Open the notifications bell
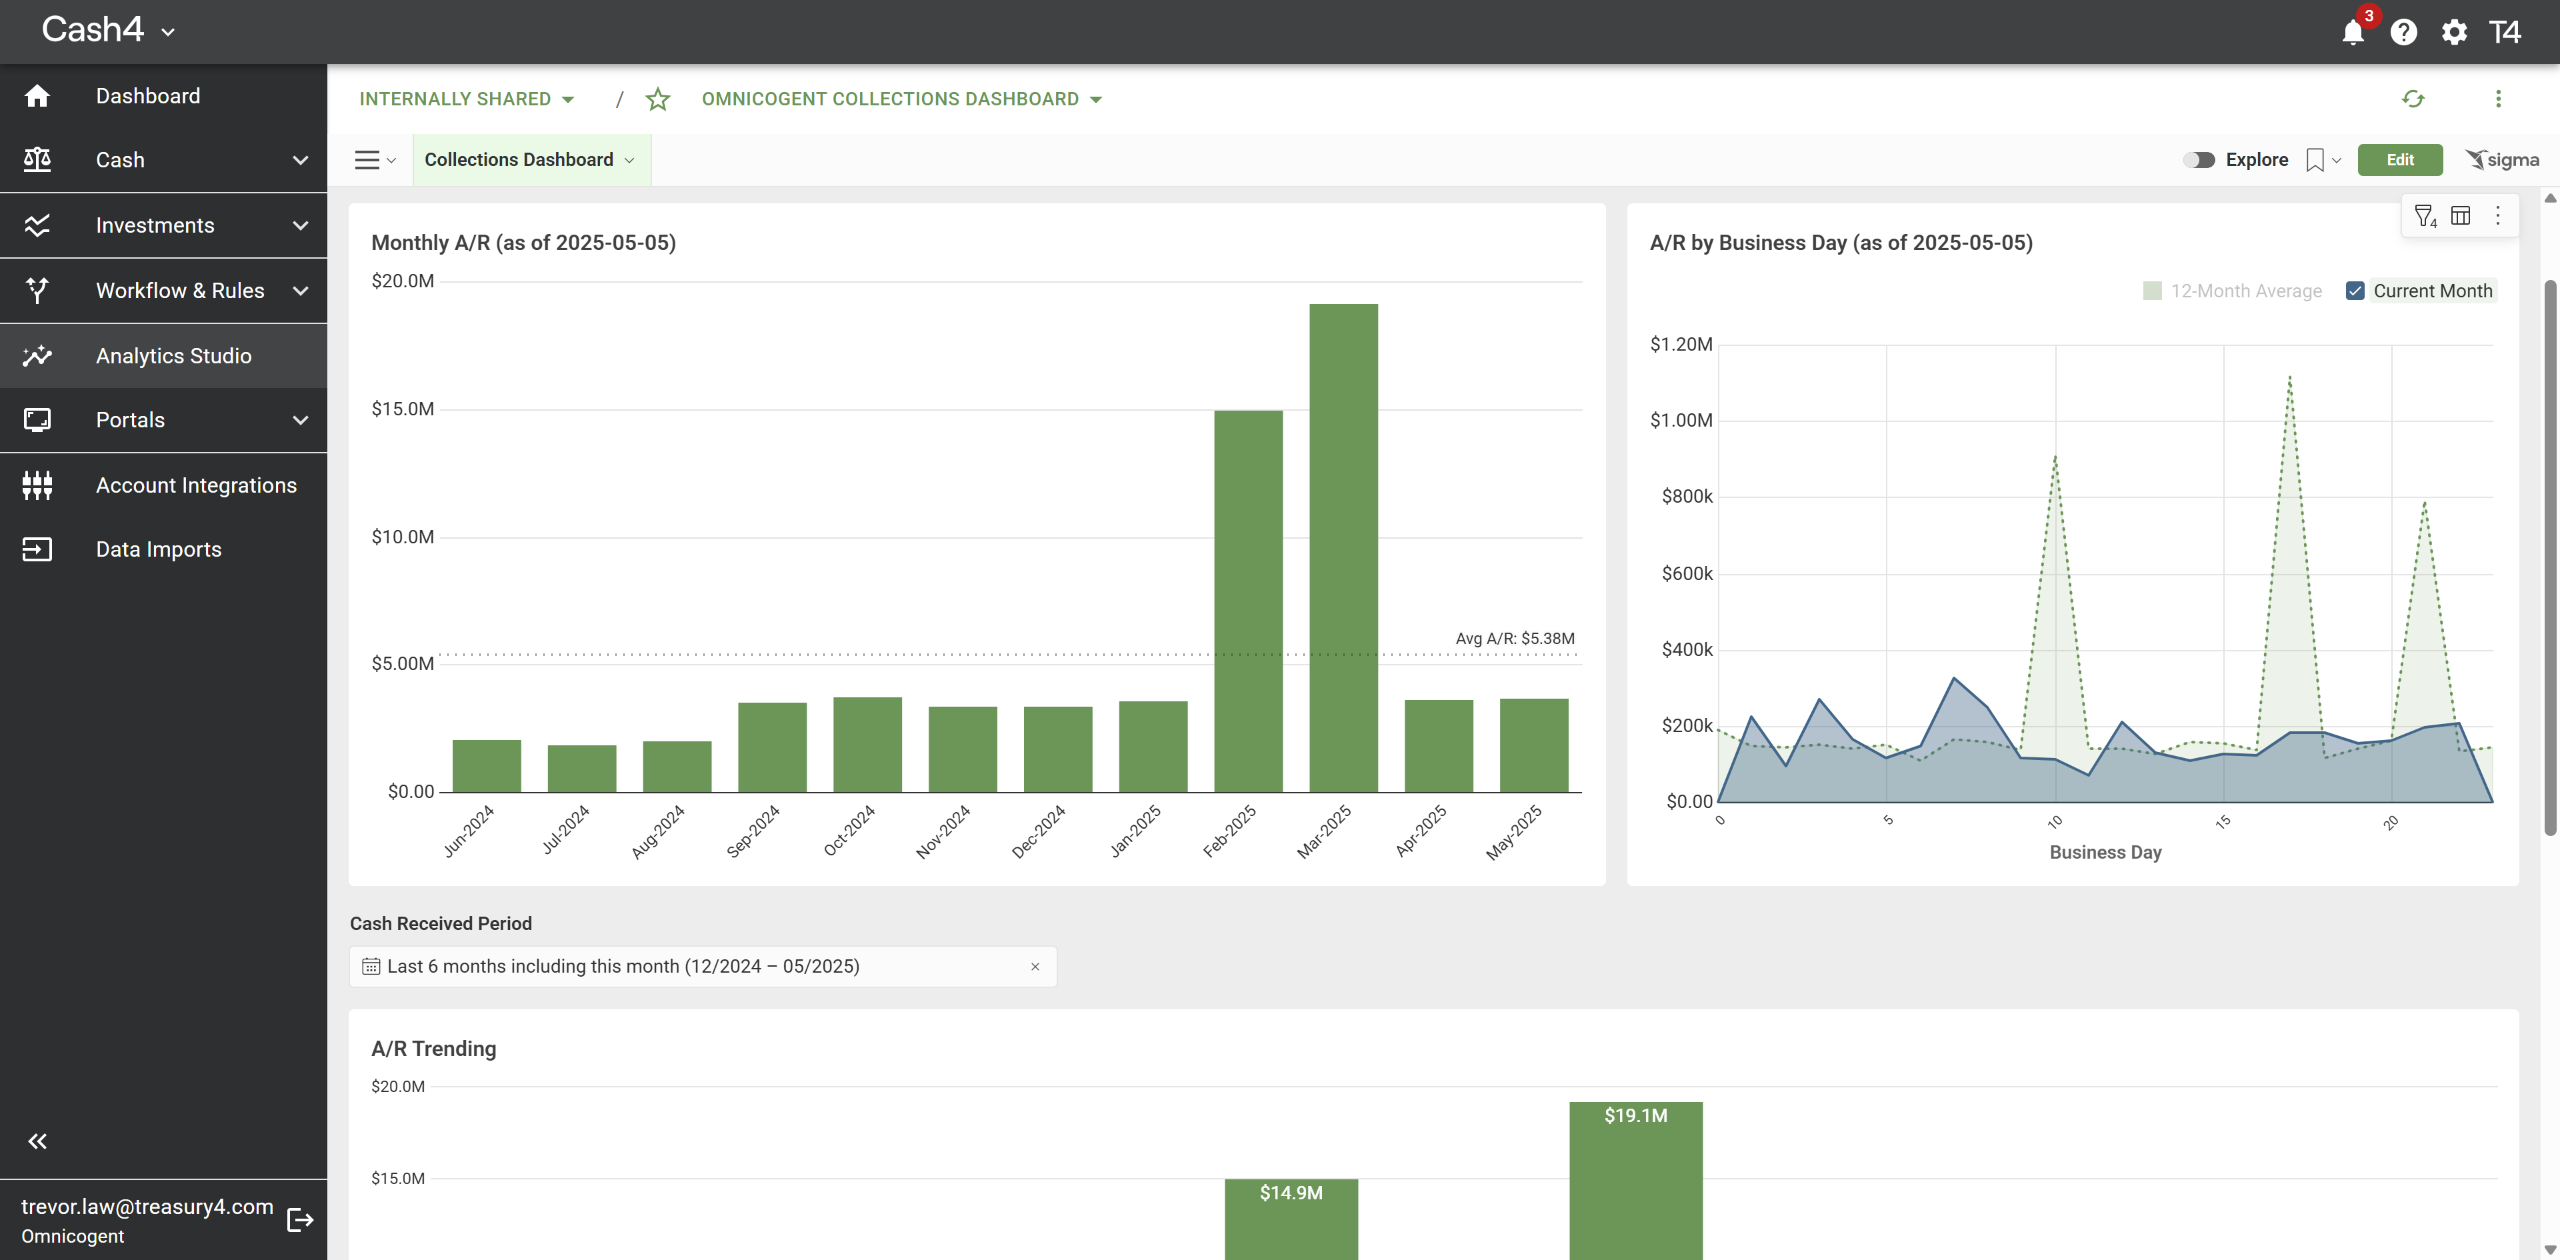Screen dimensions: 2560x1260 coord(2353,33)
